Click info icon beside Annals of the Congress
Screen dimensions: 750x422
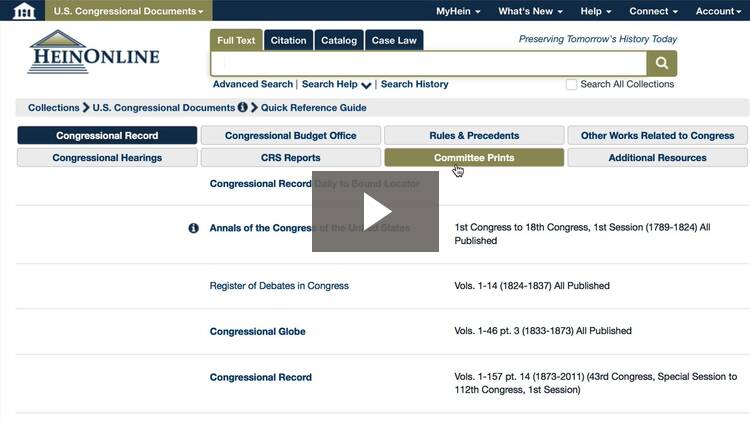193,228
